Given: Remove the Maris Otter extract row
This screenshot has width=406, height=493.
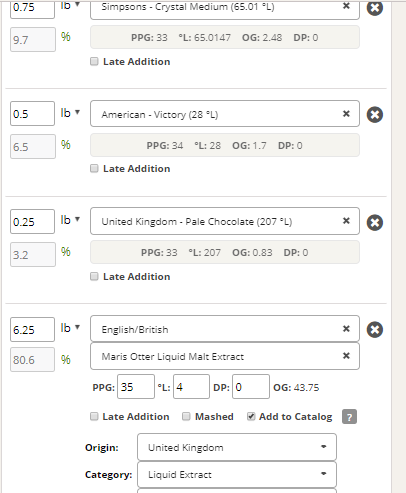Looking at the screenshot, I should tap(375, 330).
